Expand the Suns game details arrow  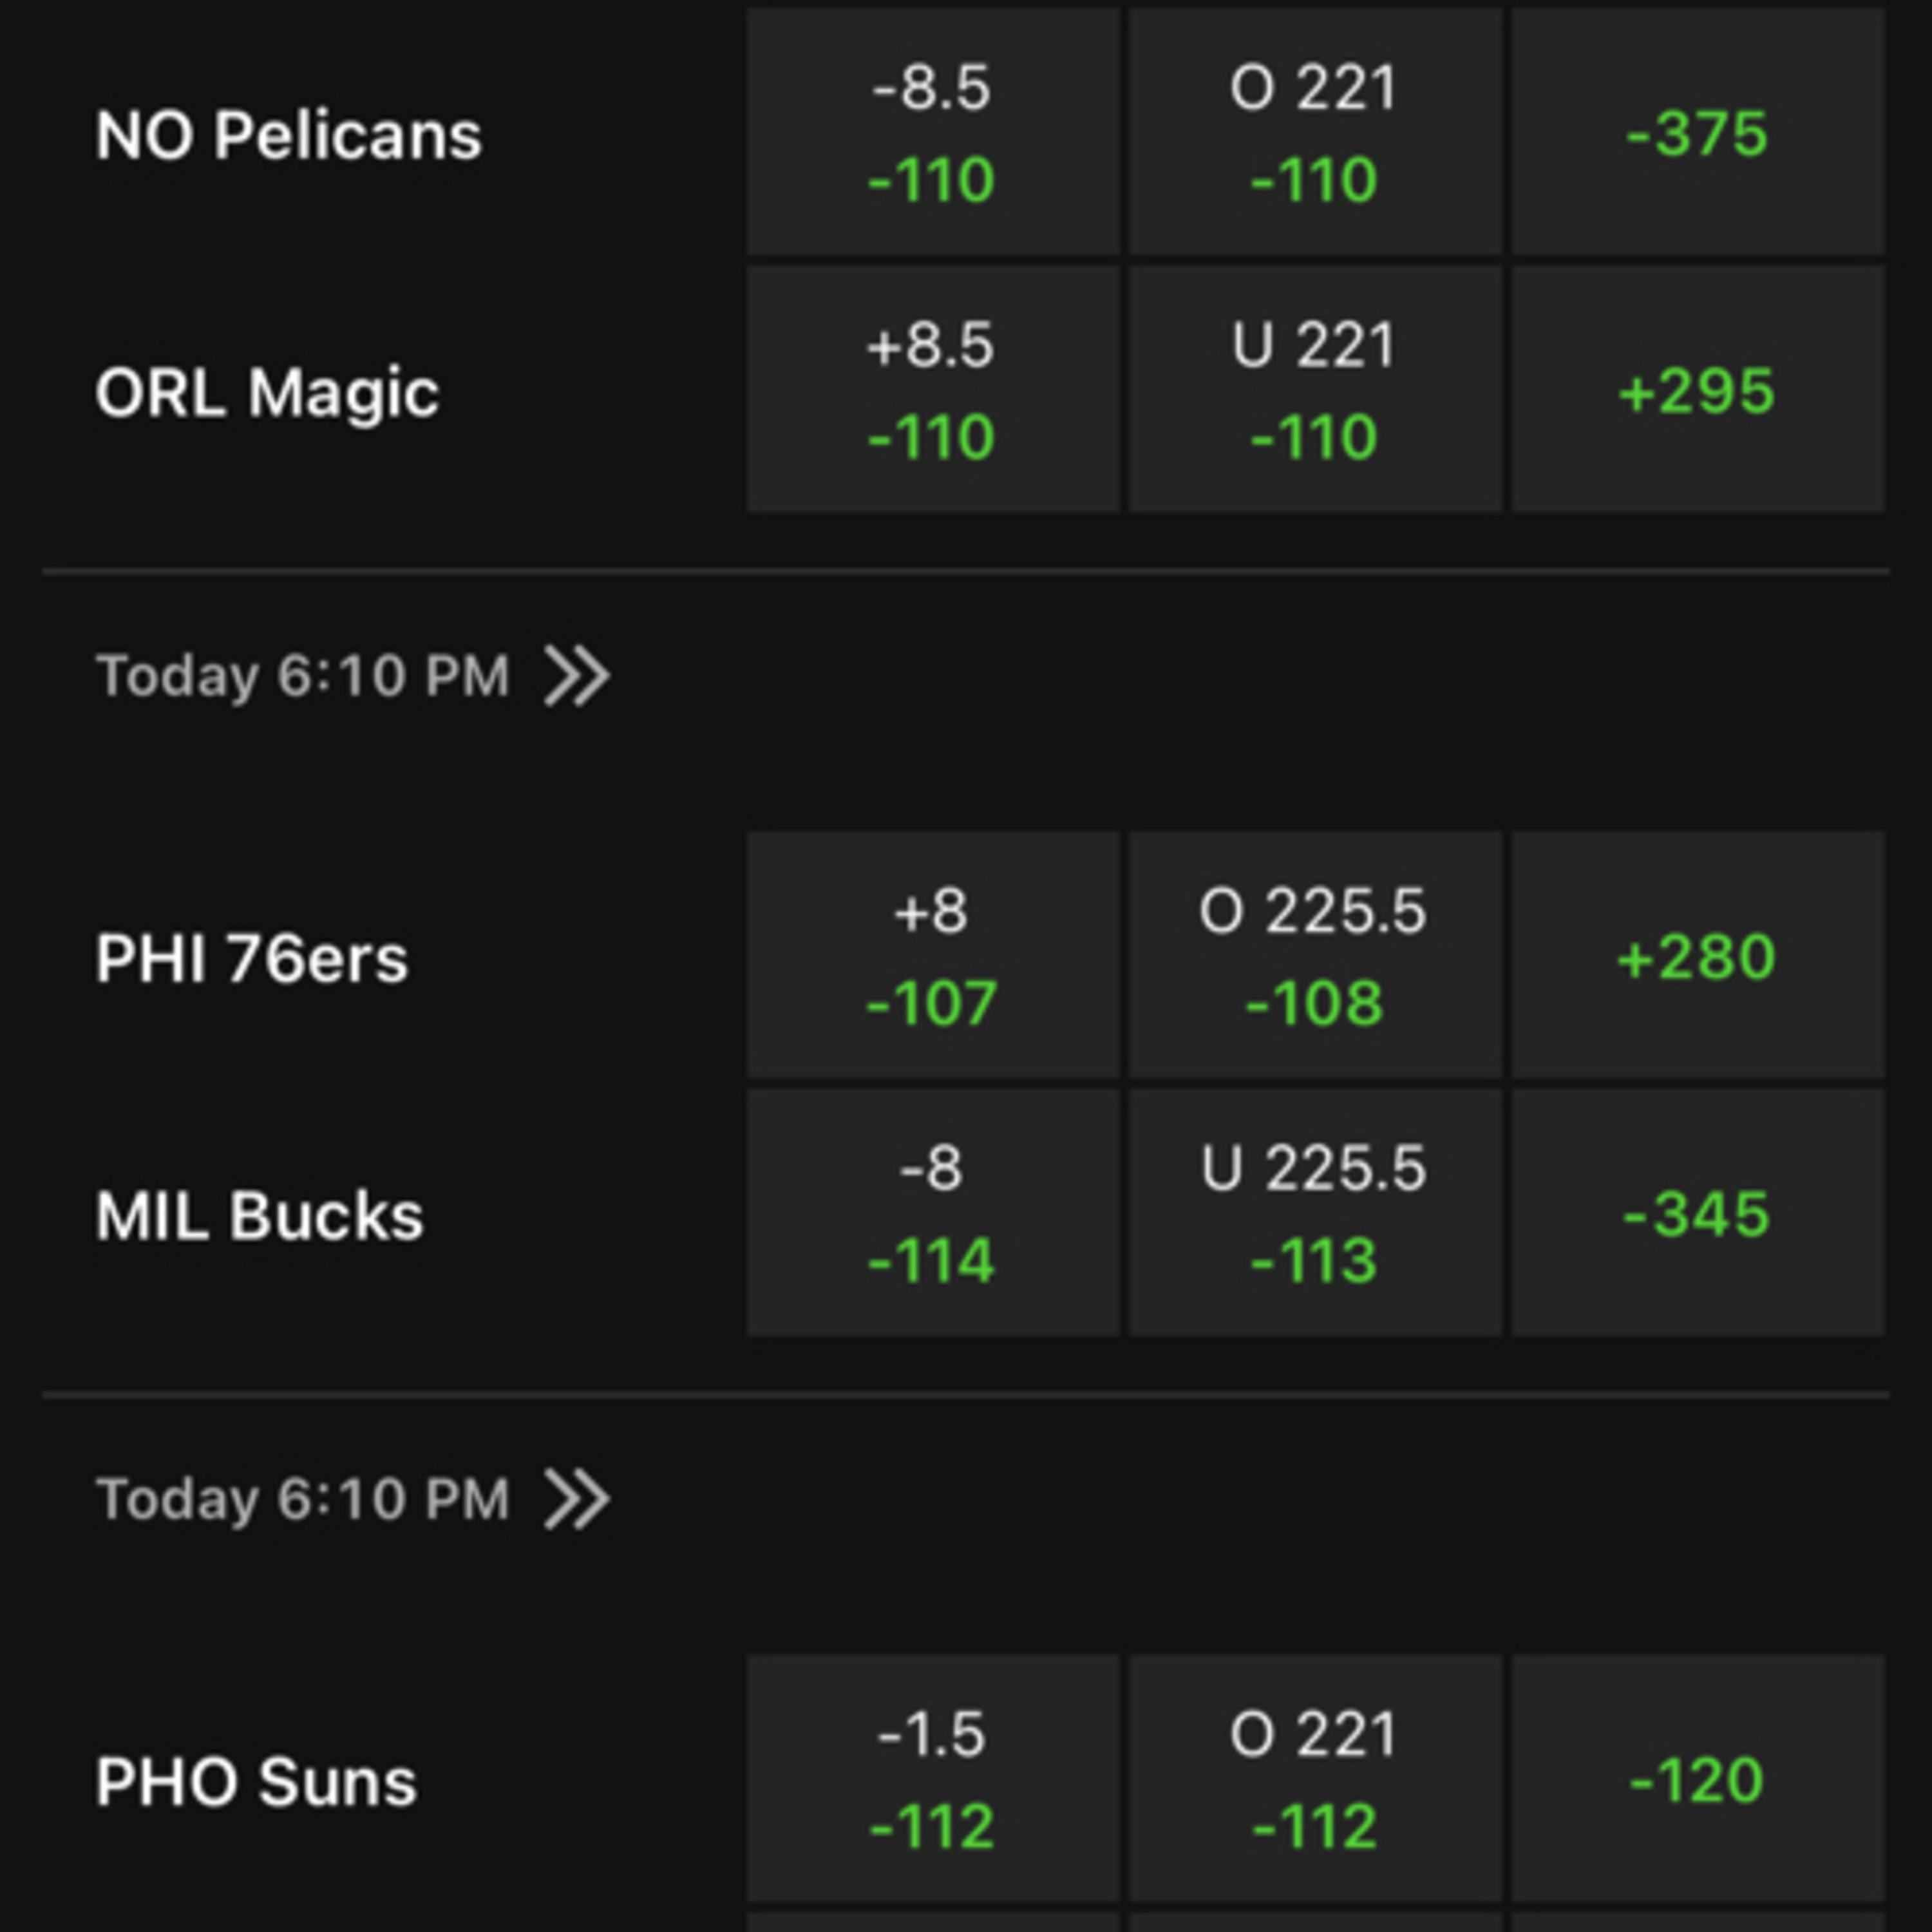coord(577,1499)
